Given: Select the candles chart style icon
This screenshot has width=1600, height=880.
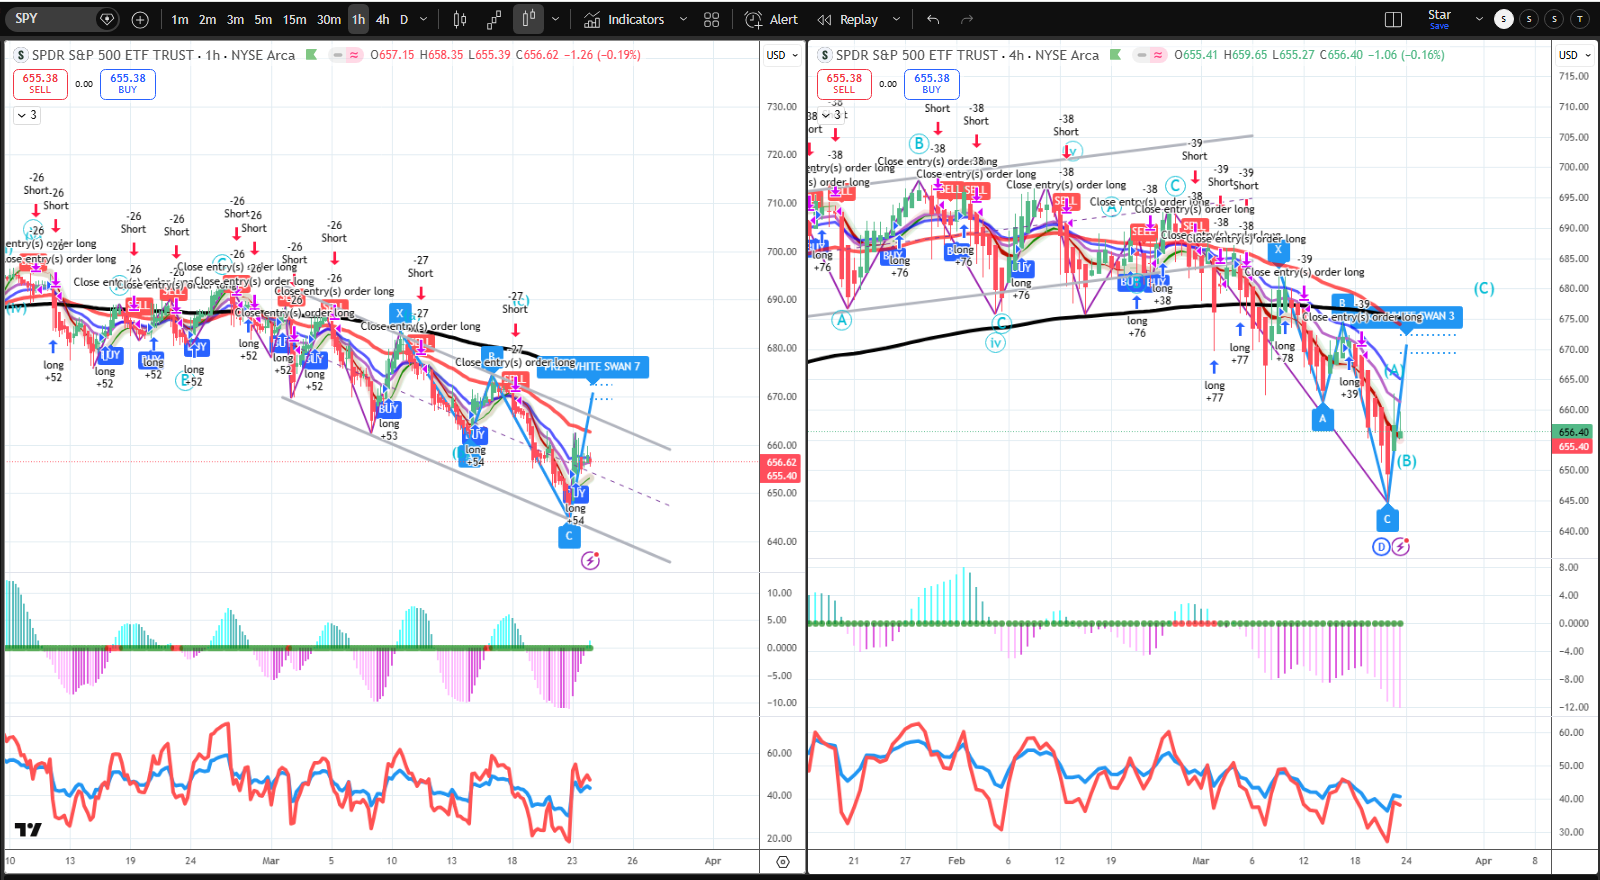Looking at the screenshot, I should [x=528, y=19].
